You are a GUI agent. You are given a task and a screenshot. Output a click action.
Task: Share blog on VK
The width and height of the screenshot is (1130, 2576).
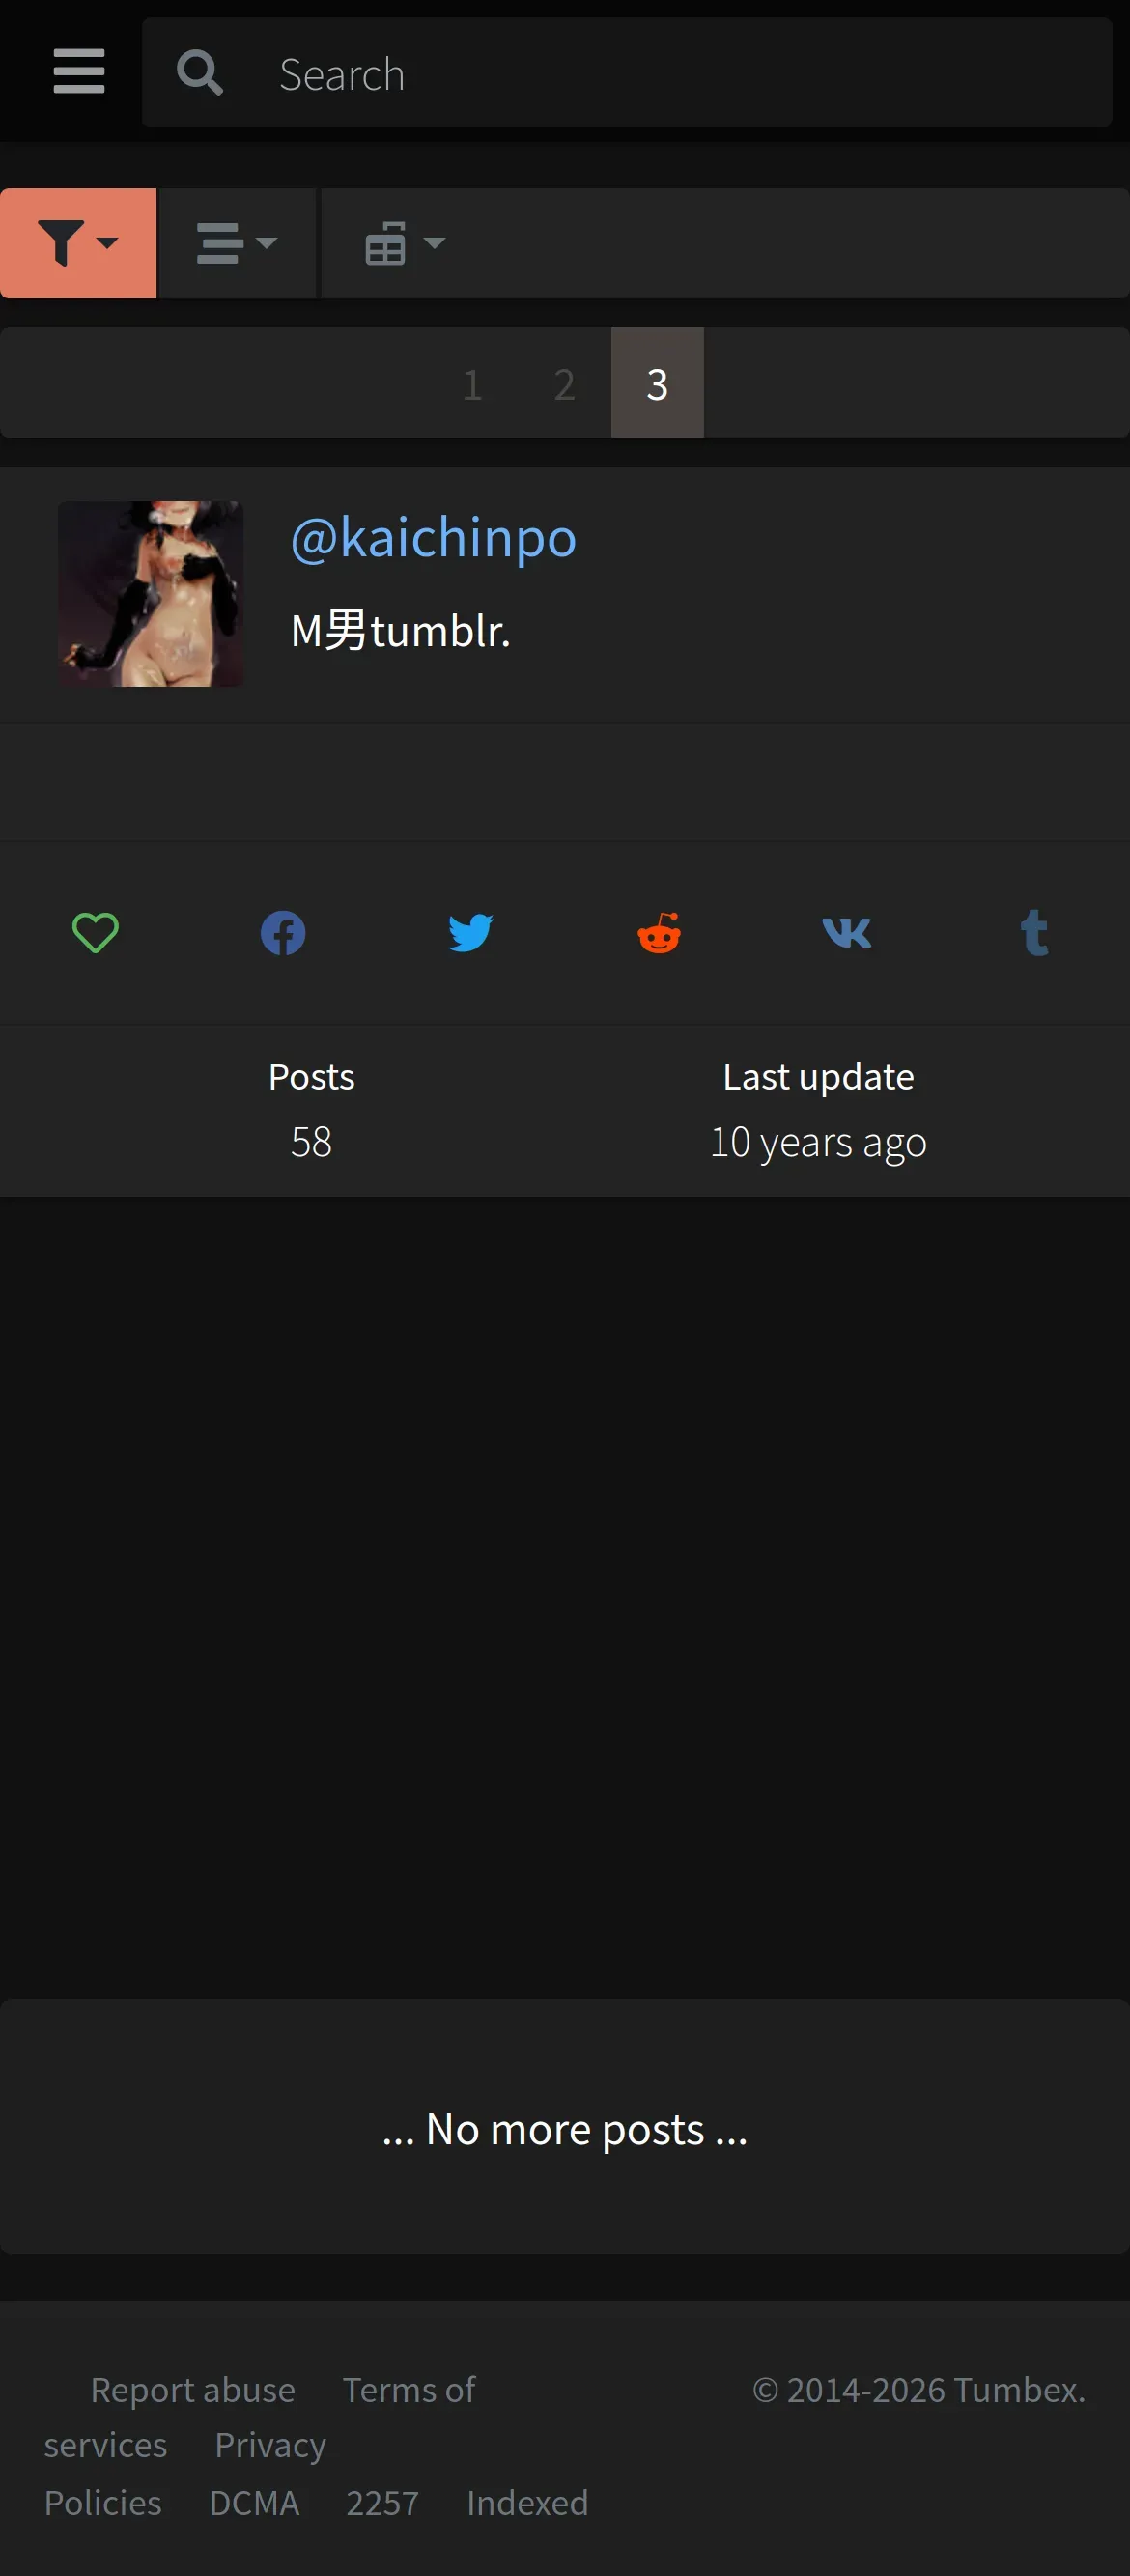point(847,933)
